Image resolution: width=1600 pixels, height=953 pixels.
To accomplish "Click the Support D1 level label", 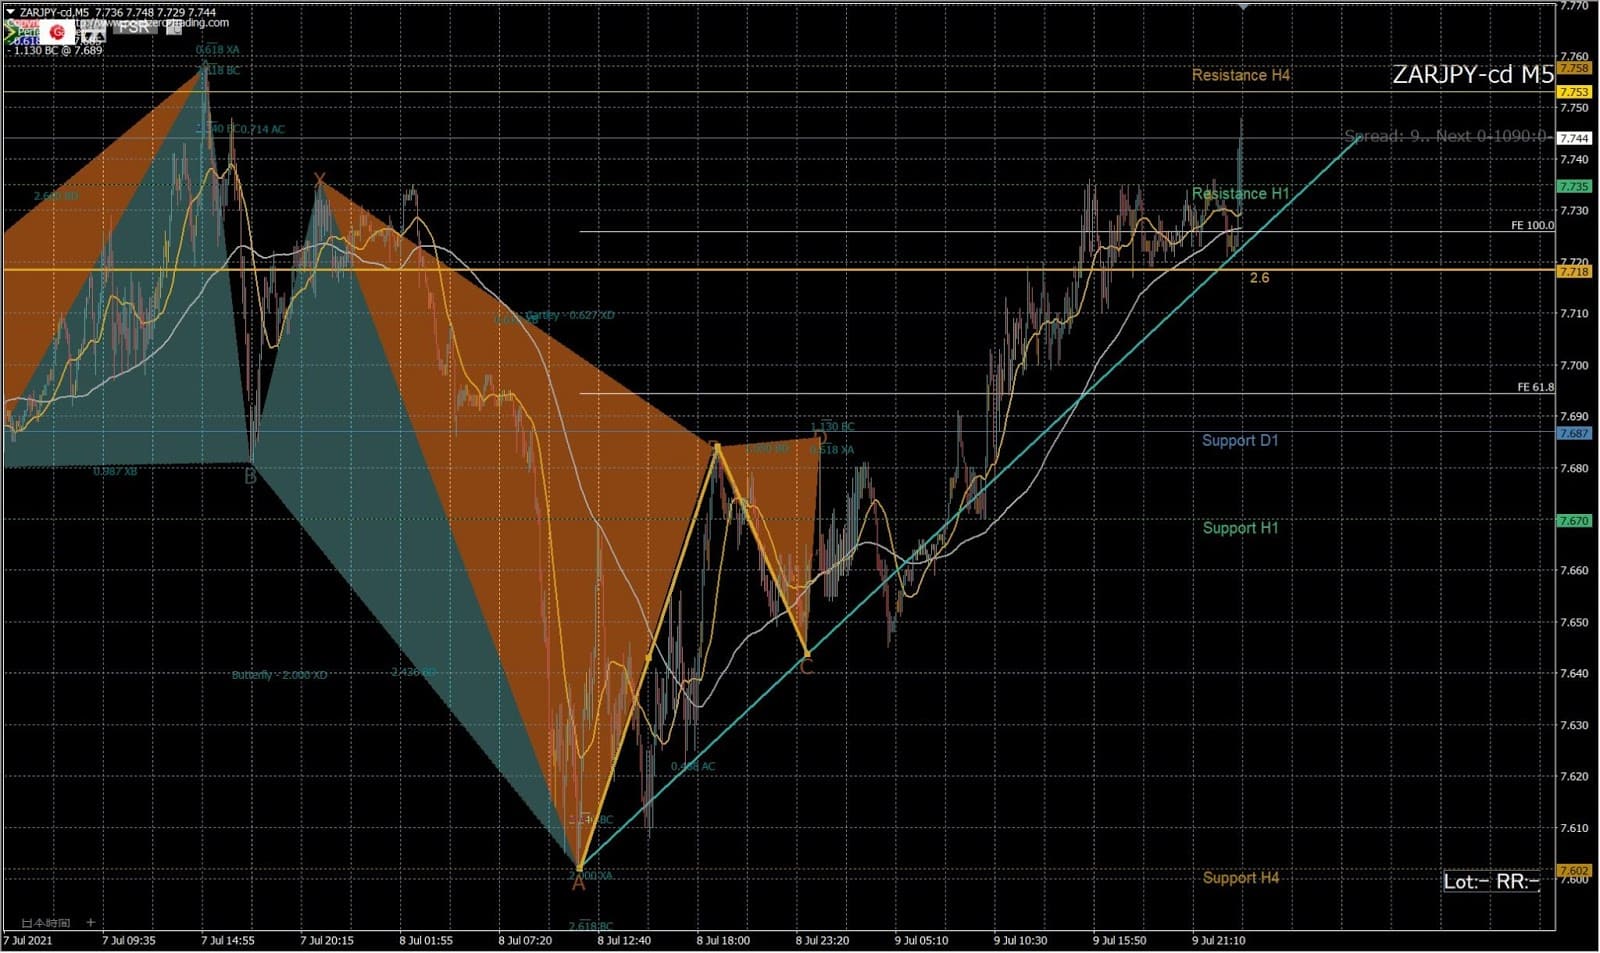I will 1240,441.
